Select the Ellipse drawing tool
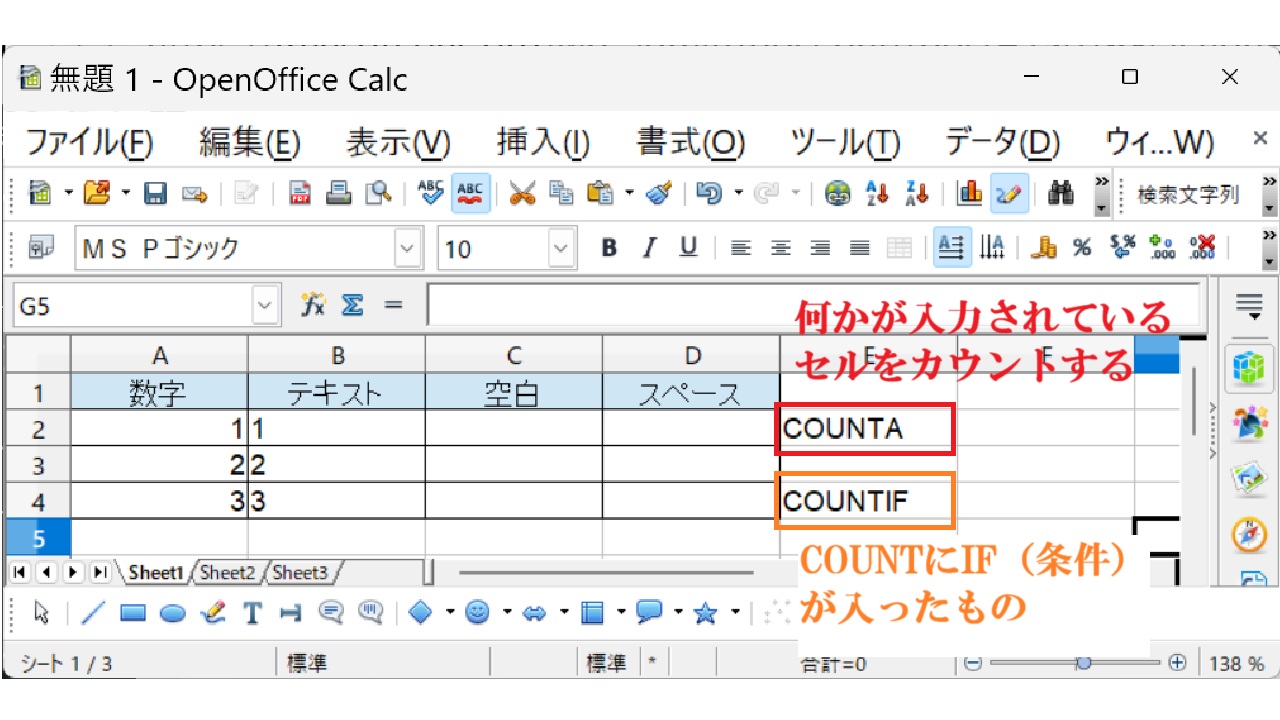The image size is (1280, 720). pyautogui.click(x=173, y=613)
